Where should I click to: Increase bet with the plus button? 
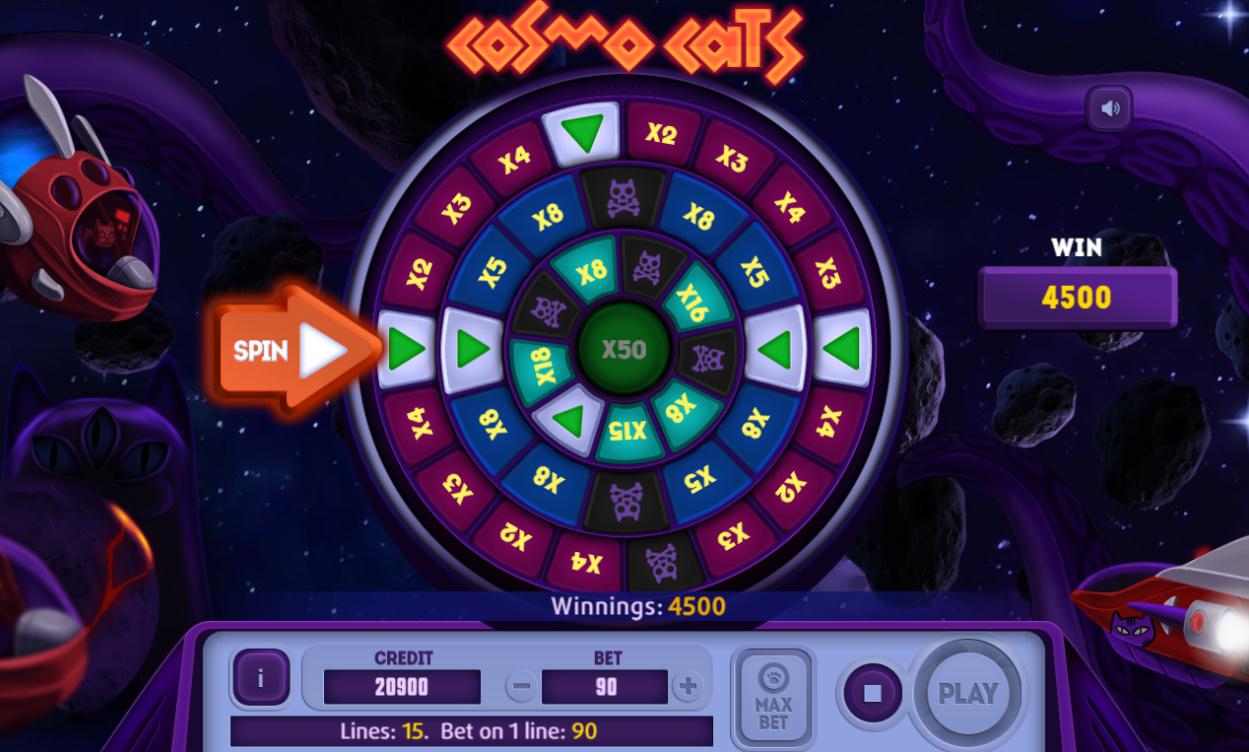[687, 687]
